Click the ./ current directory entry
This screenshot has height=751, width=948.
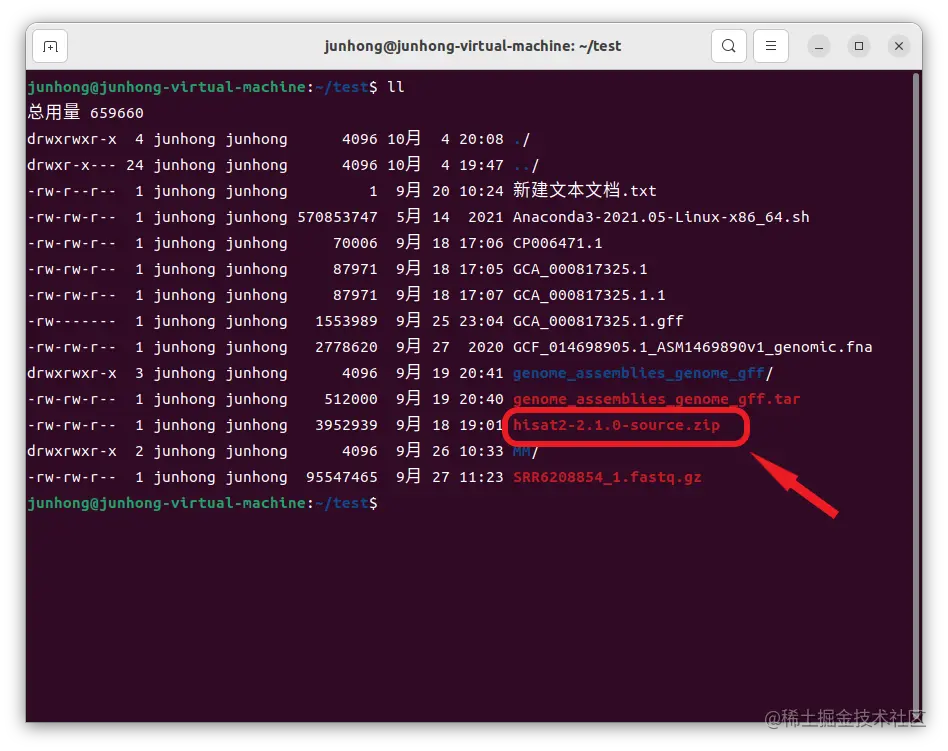[x=521, y=139]
